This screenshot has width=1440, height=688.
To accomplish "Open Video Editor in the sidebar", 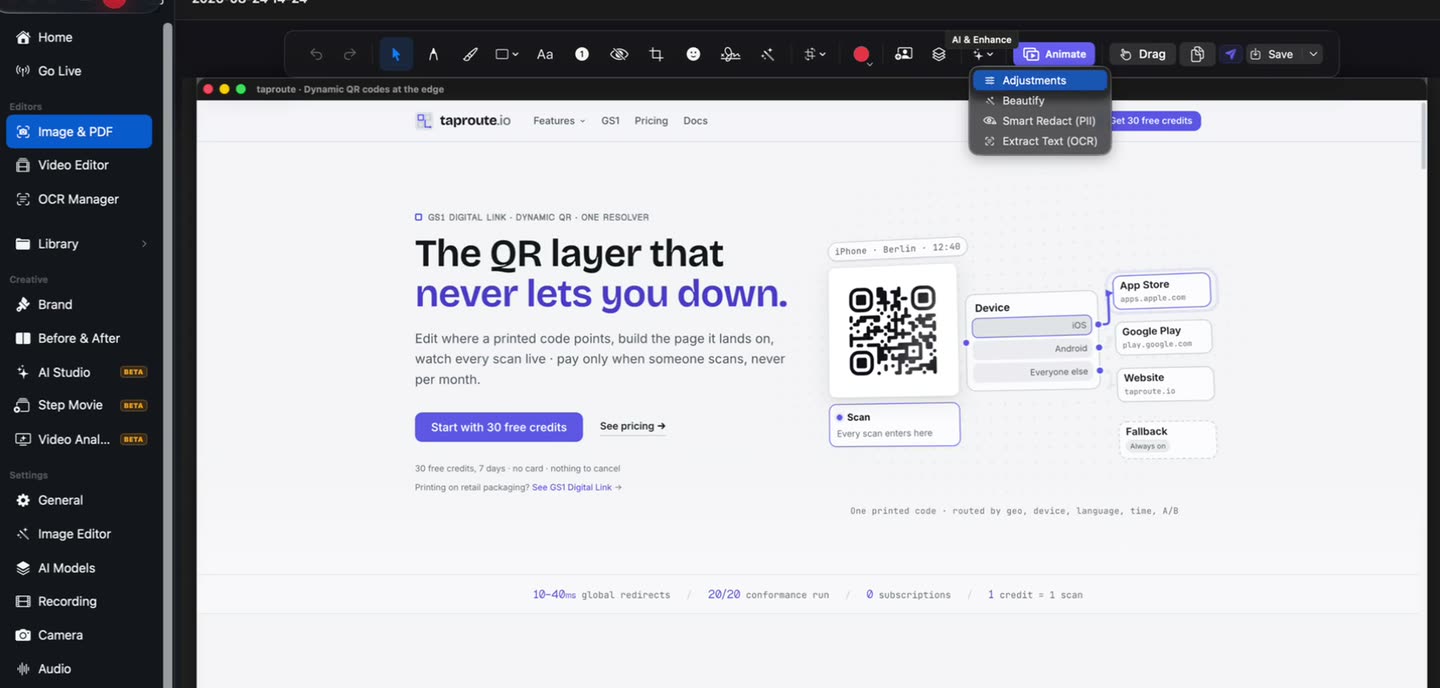I will pos(79,165).
